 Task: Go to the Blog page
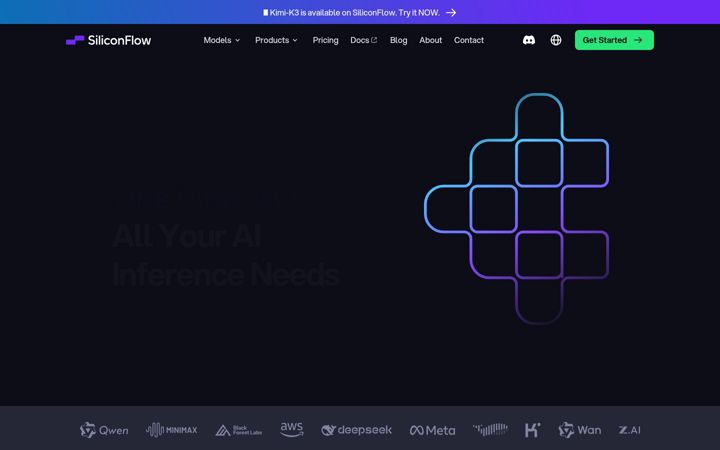click(399, 40)
